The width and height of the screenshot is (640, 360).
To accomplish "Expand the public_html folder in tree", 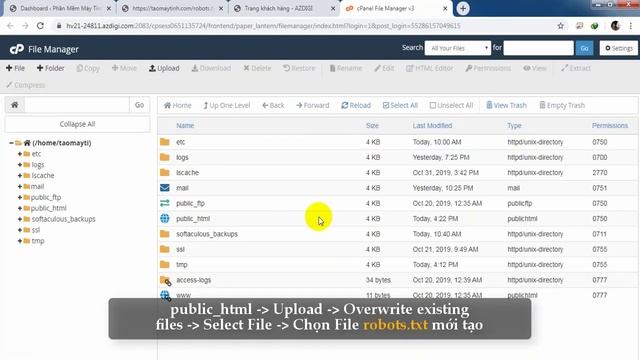I will pos(20,208).
